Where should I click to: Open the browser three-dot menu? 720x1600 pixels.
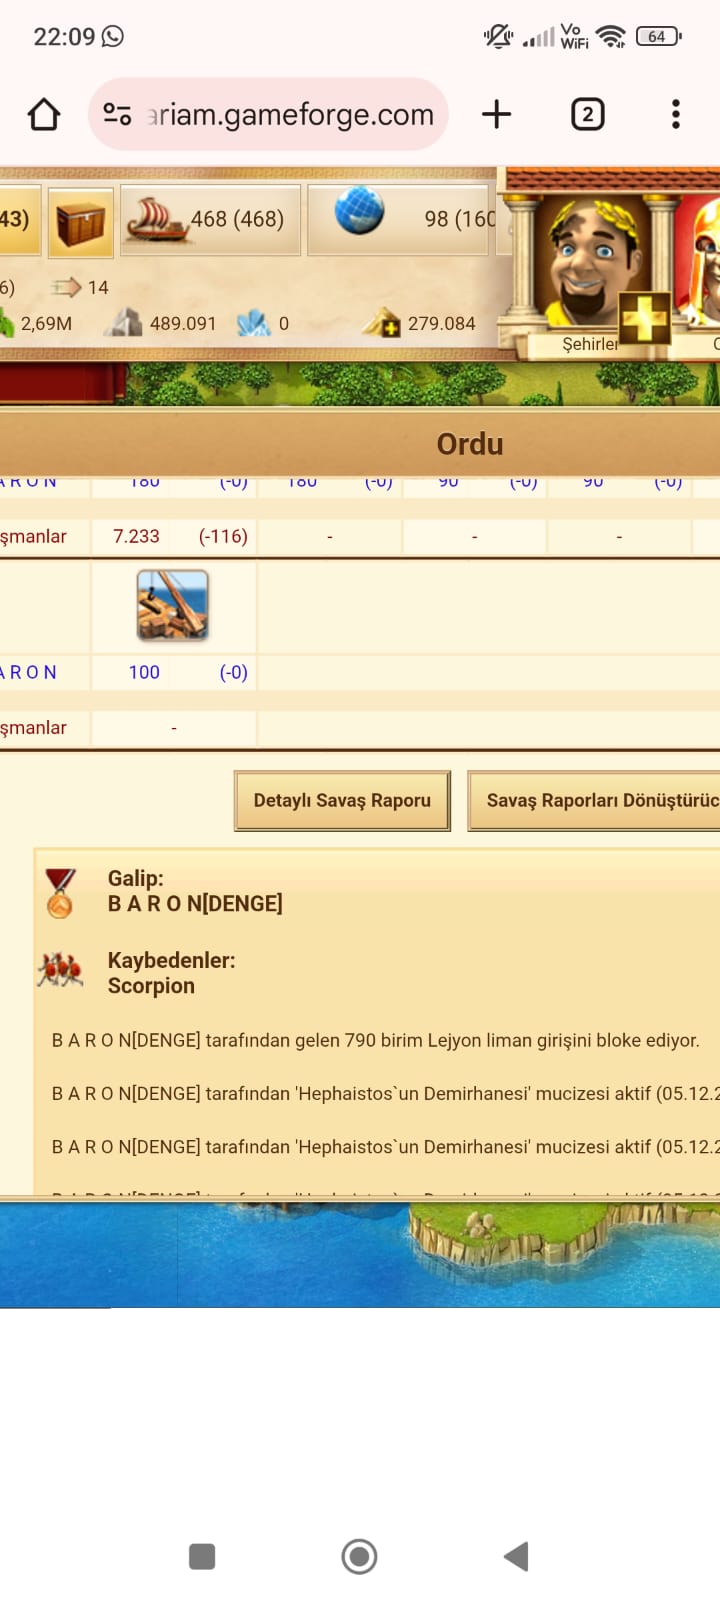(x=676, y=114)
